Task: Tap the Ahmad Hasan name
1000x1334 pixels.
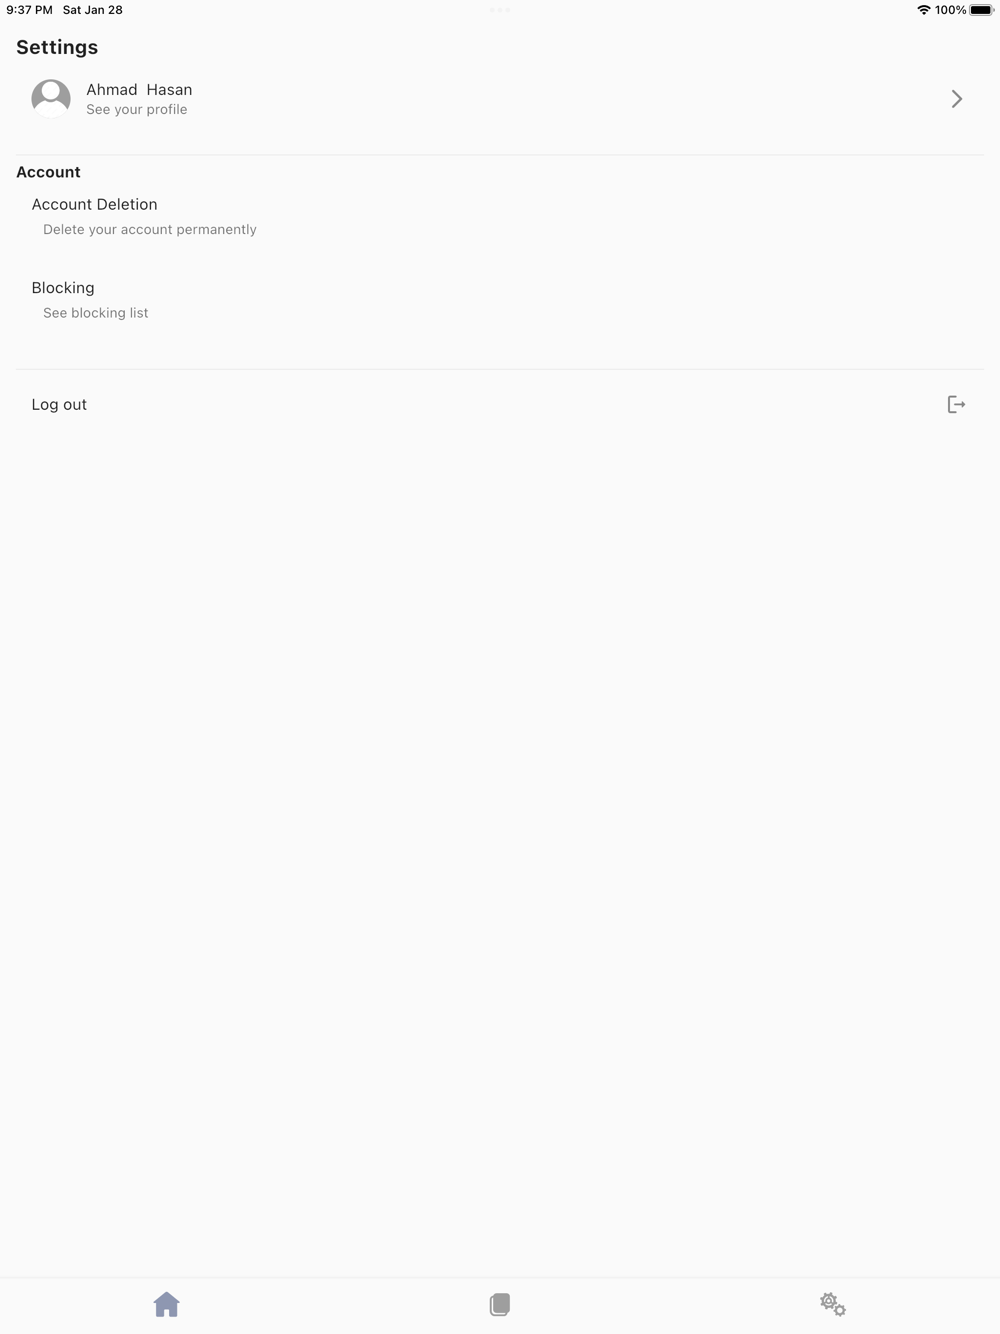Action: click(139, 89)
